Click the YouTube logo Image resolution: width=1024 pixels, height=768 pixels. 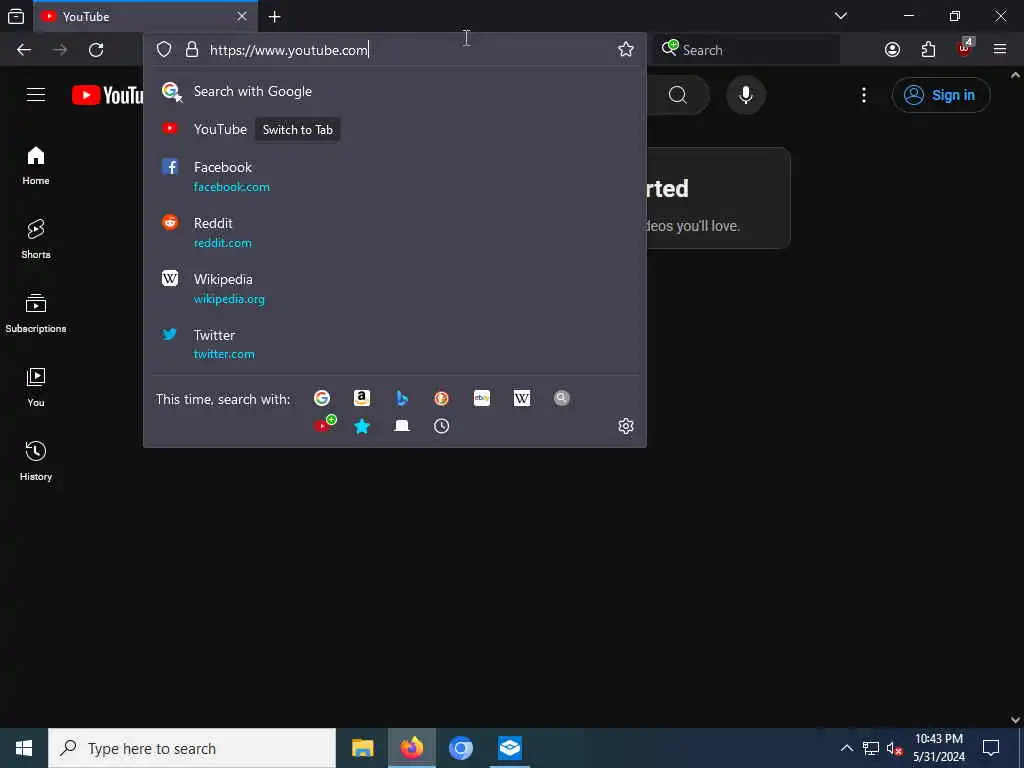pyautogui.click(x=108, y=95)
